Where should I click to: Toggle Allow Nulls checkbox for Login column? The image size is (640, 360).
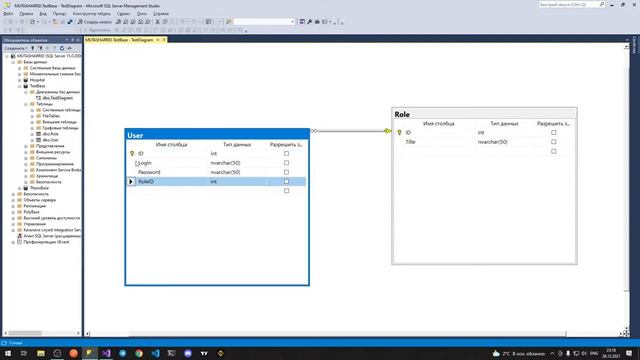(x=287, y=163)
